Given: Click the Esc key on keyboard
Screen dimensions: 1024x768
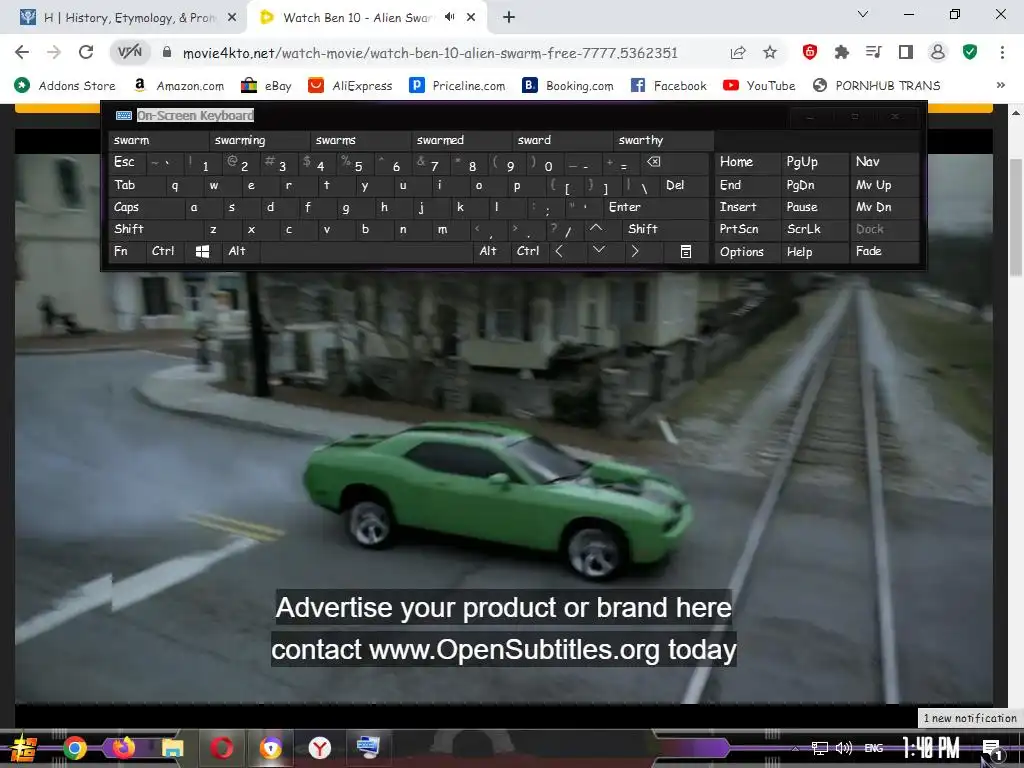Looking at the screenshot, I should point(126,162).
